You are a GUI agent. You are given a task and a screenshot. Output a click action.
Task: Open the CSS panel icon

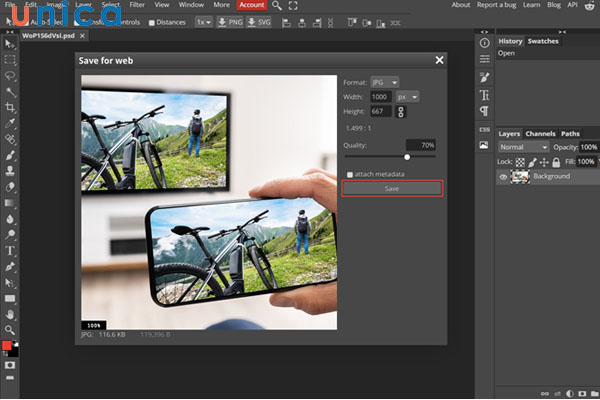pos(484,130)
